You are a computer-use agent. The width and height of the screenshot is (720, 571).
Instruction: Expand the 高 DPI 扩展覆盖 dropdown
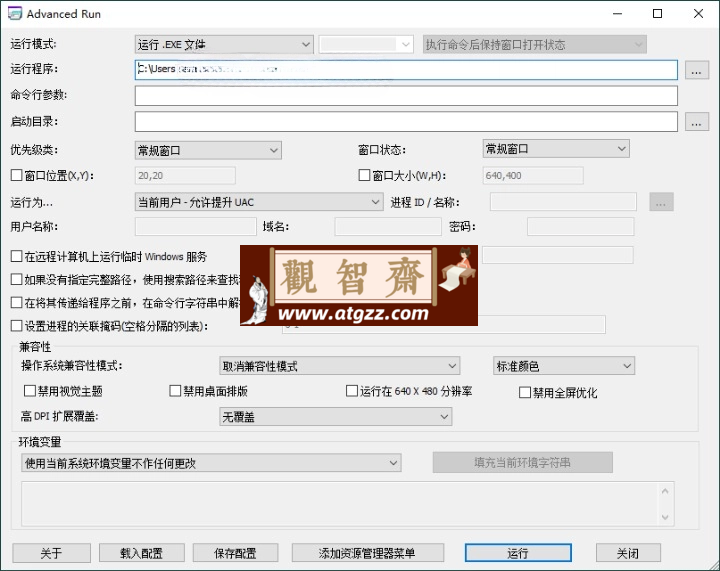click(336, 417)
